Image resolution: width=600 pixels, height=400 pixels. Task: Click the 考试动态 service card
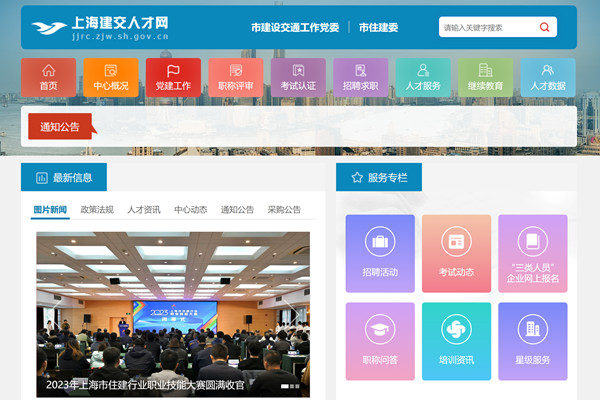[456, 253]
